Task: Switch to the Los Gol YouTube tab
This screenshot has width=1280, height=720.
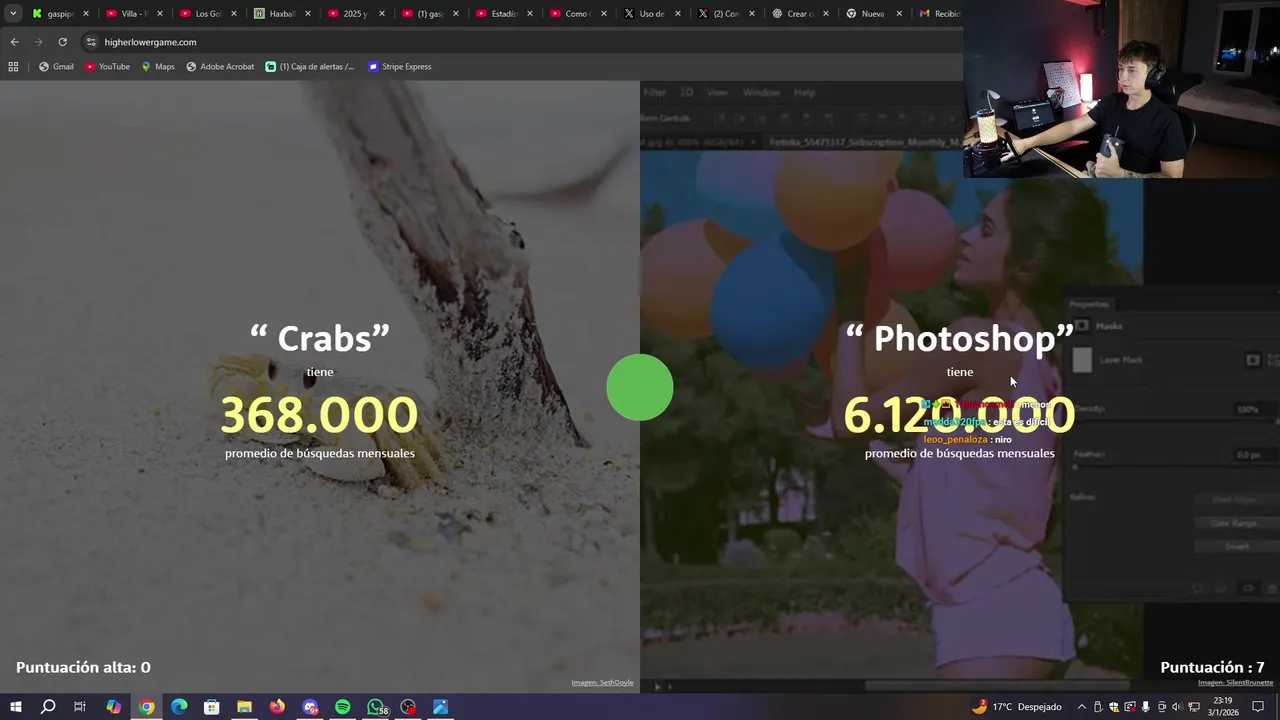Action: click(208, 14)
